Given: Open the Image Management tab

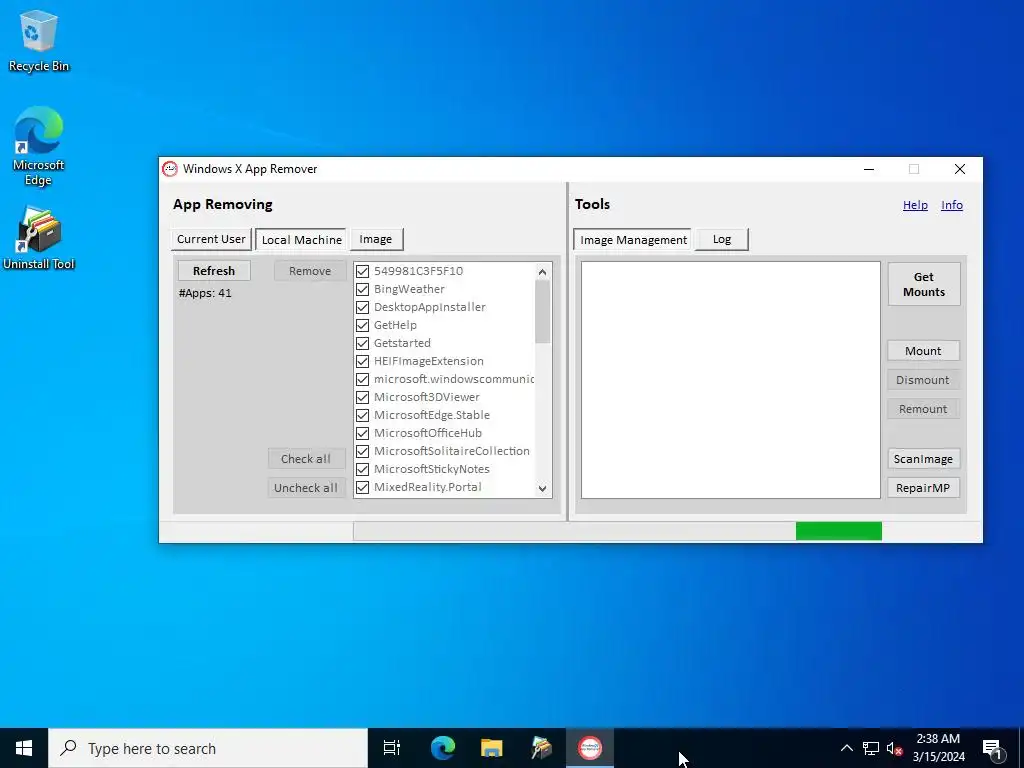Looking at the screenshot, I should click(x=632, y=240).
